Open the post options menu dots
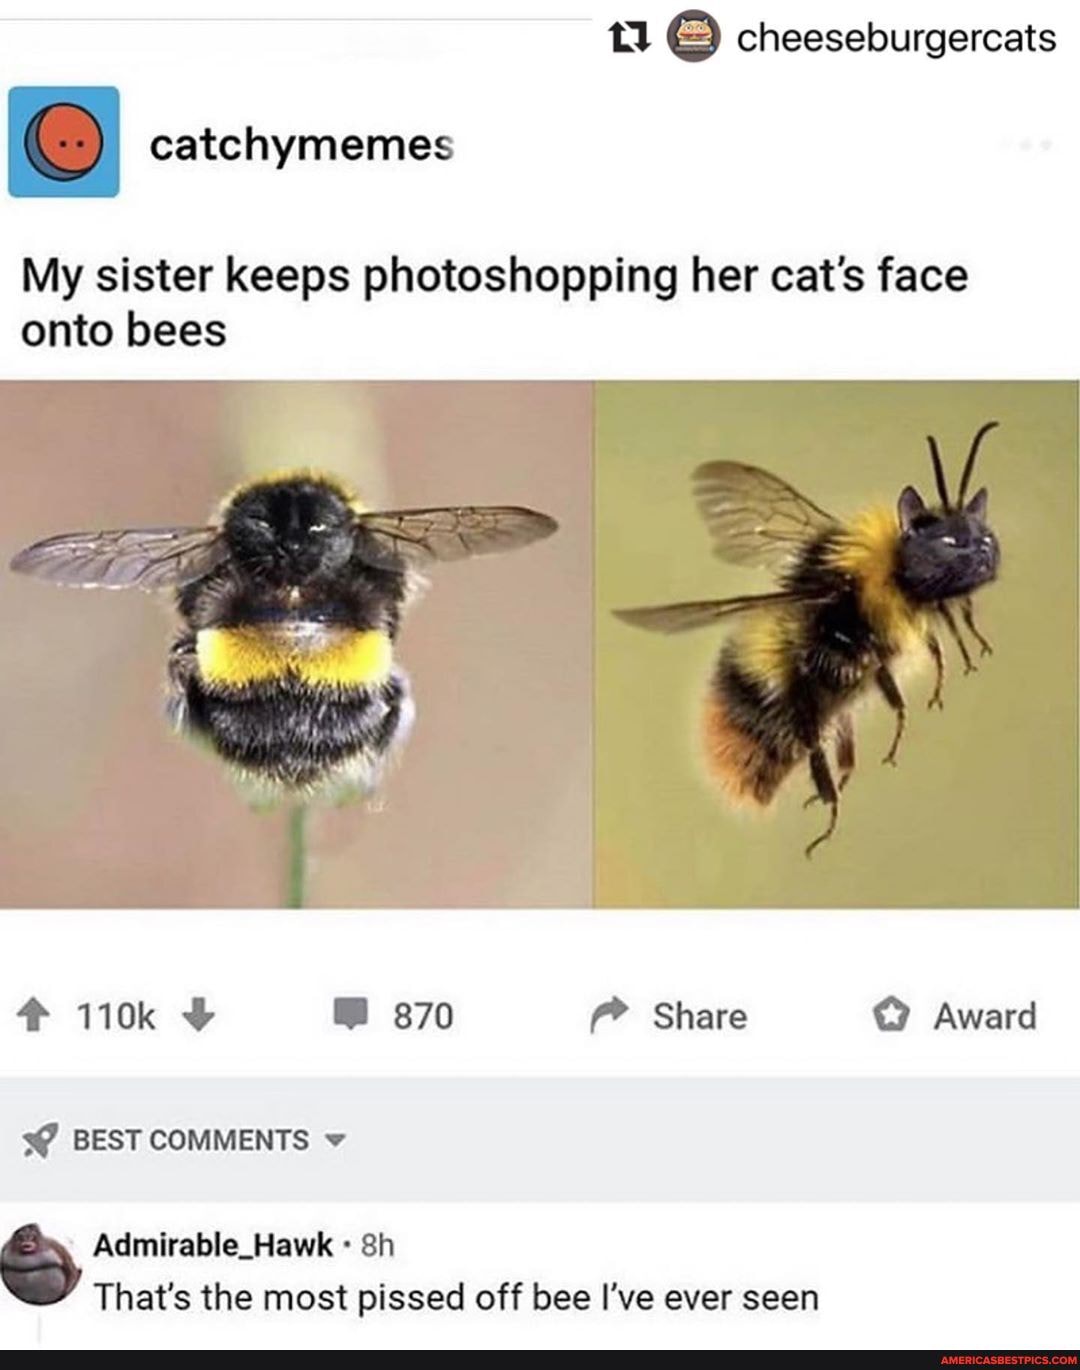Screen dimensions: 1080x1370 click(1034, 146)
